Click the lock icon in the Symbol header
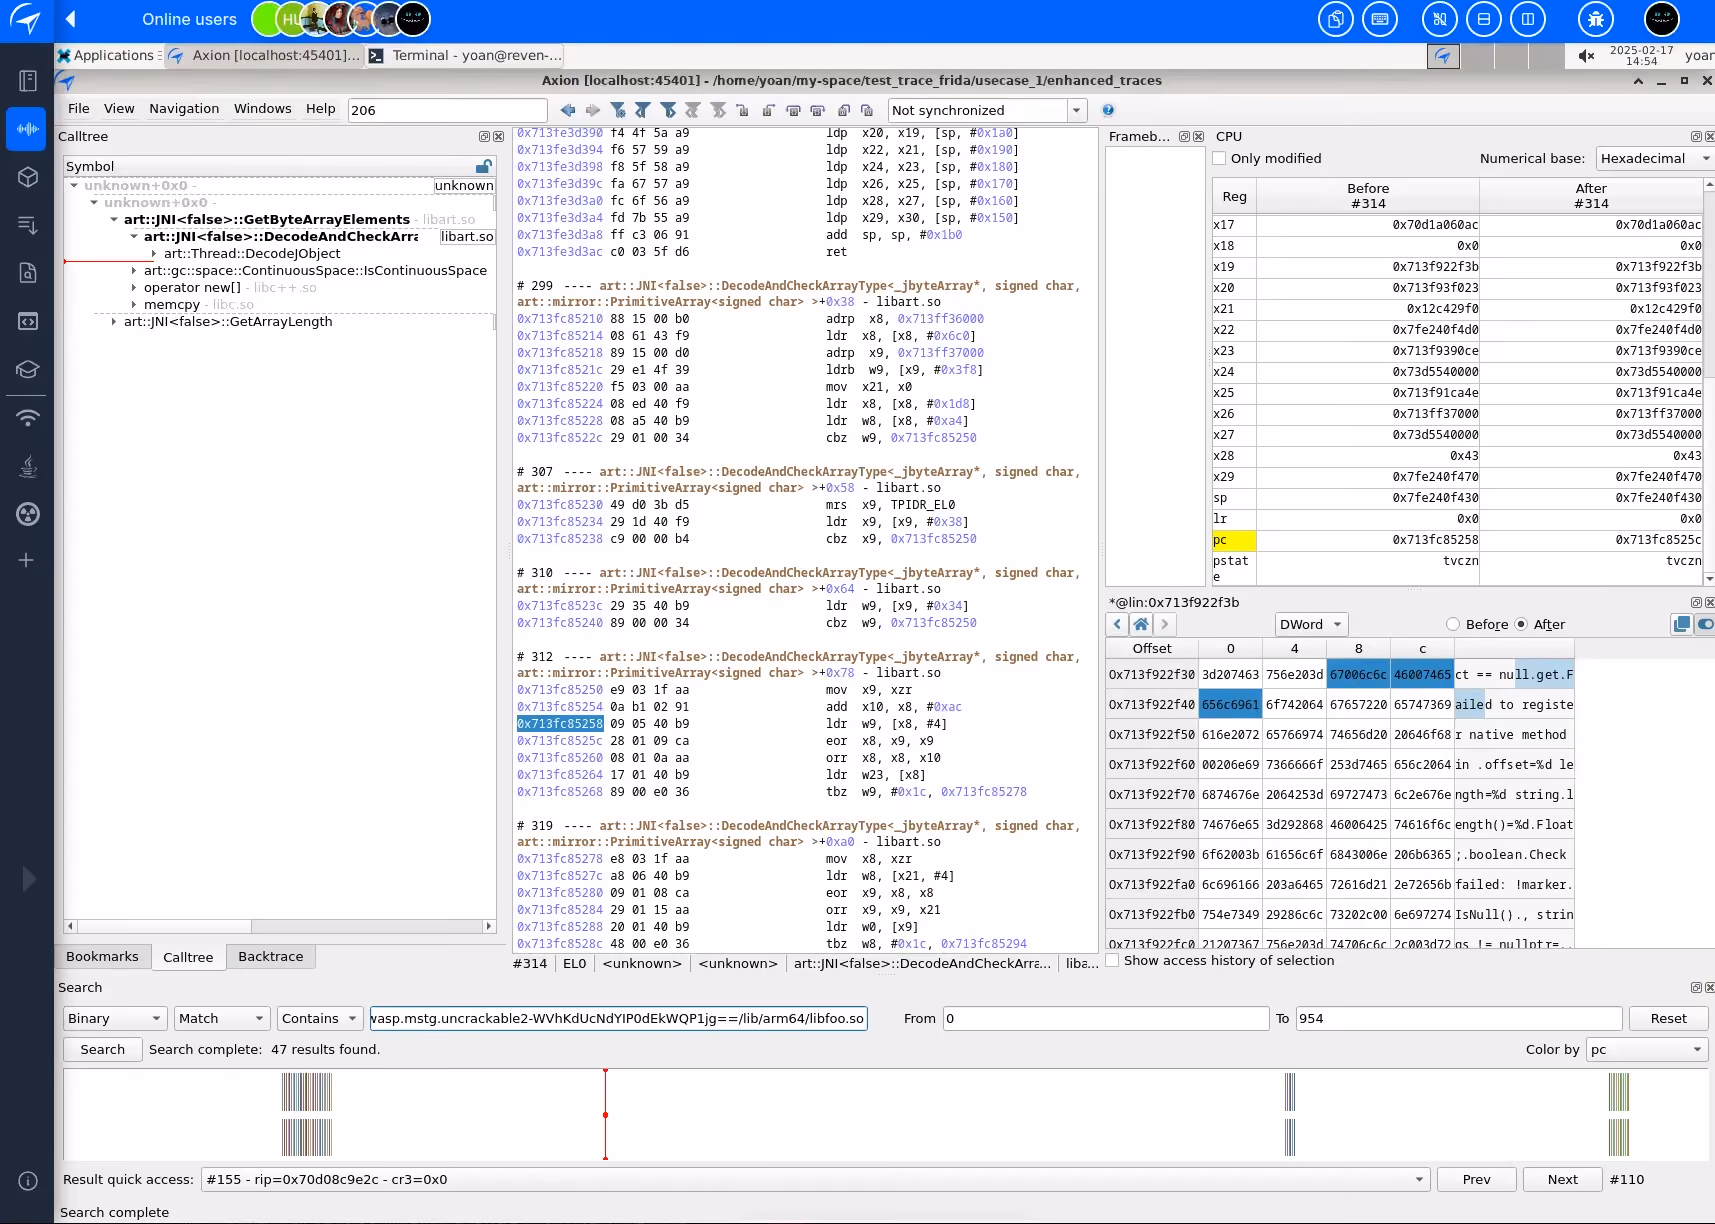1715x1224 pixels. pyautogui.click(x=484, y=166)
